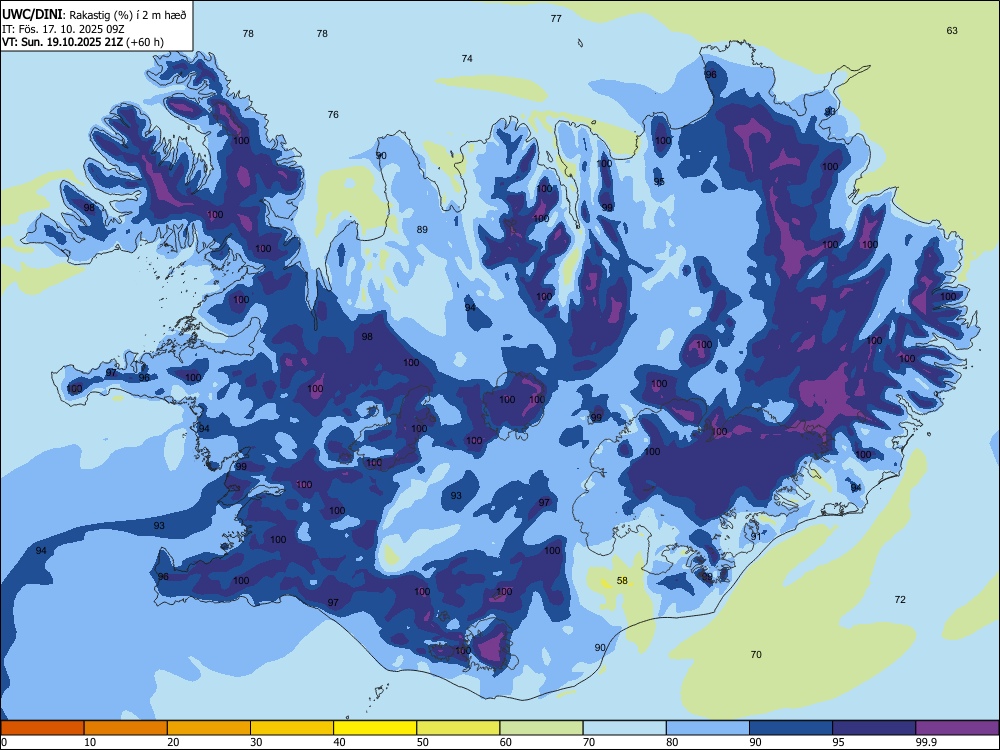Select the indigo 95–99.9 legend swatch
The image size is (1000, 750).
874,728
